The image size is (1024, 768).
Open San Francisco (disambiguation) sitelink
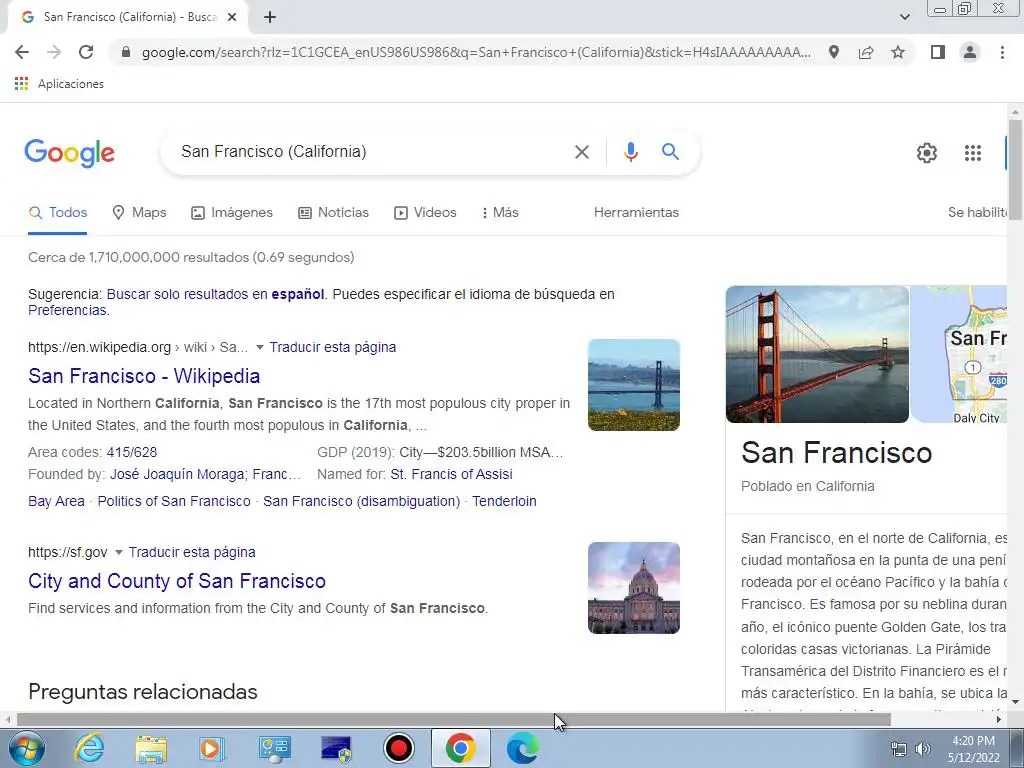pyautogui.click(x=361, y=502)
